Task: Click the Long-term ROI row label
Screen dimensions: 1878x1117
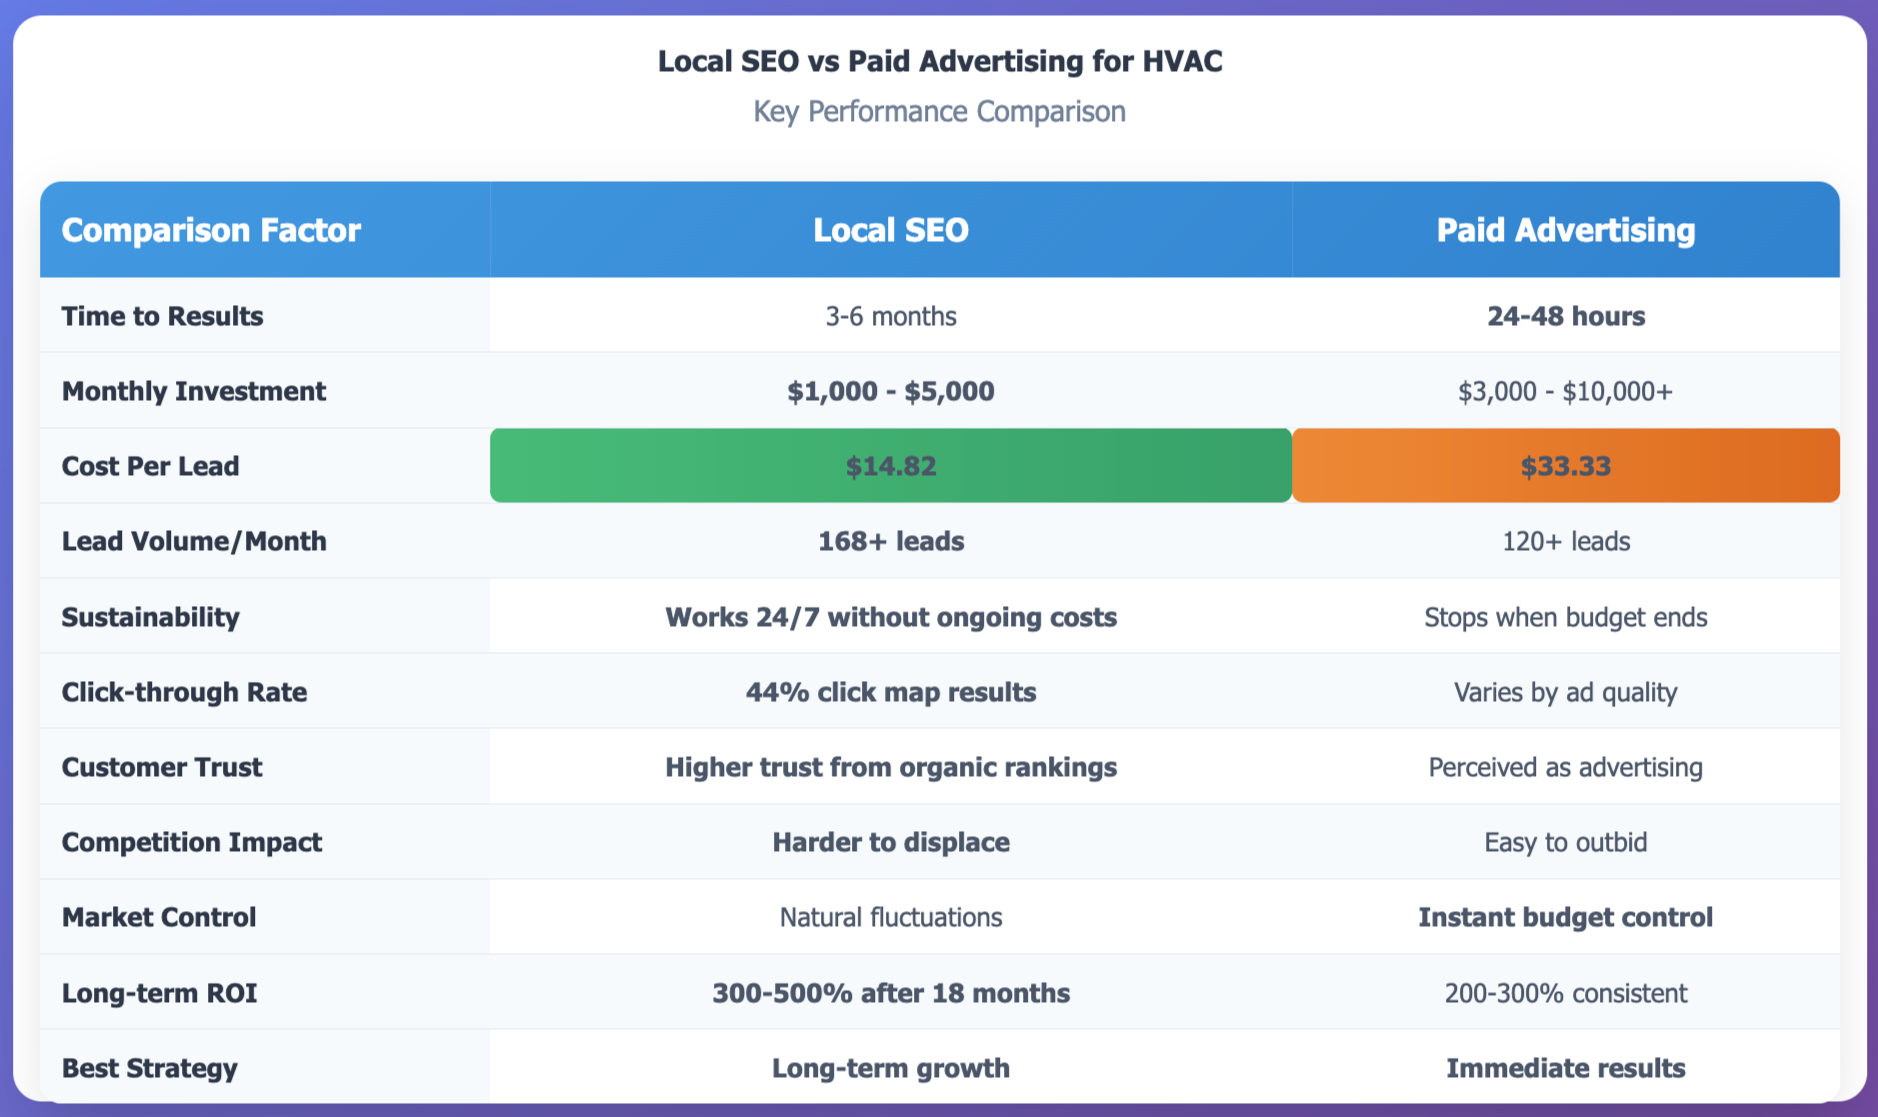Action: point(158,993)
